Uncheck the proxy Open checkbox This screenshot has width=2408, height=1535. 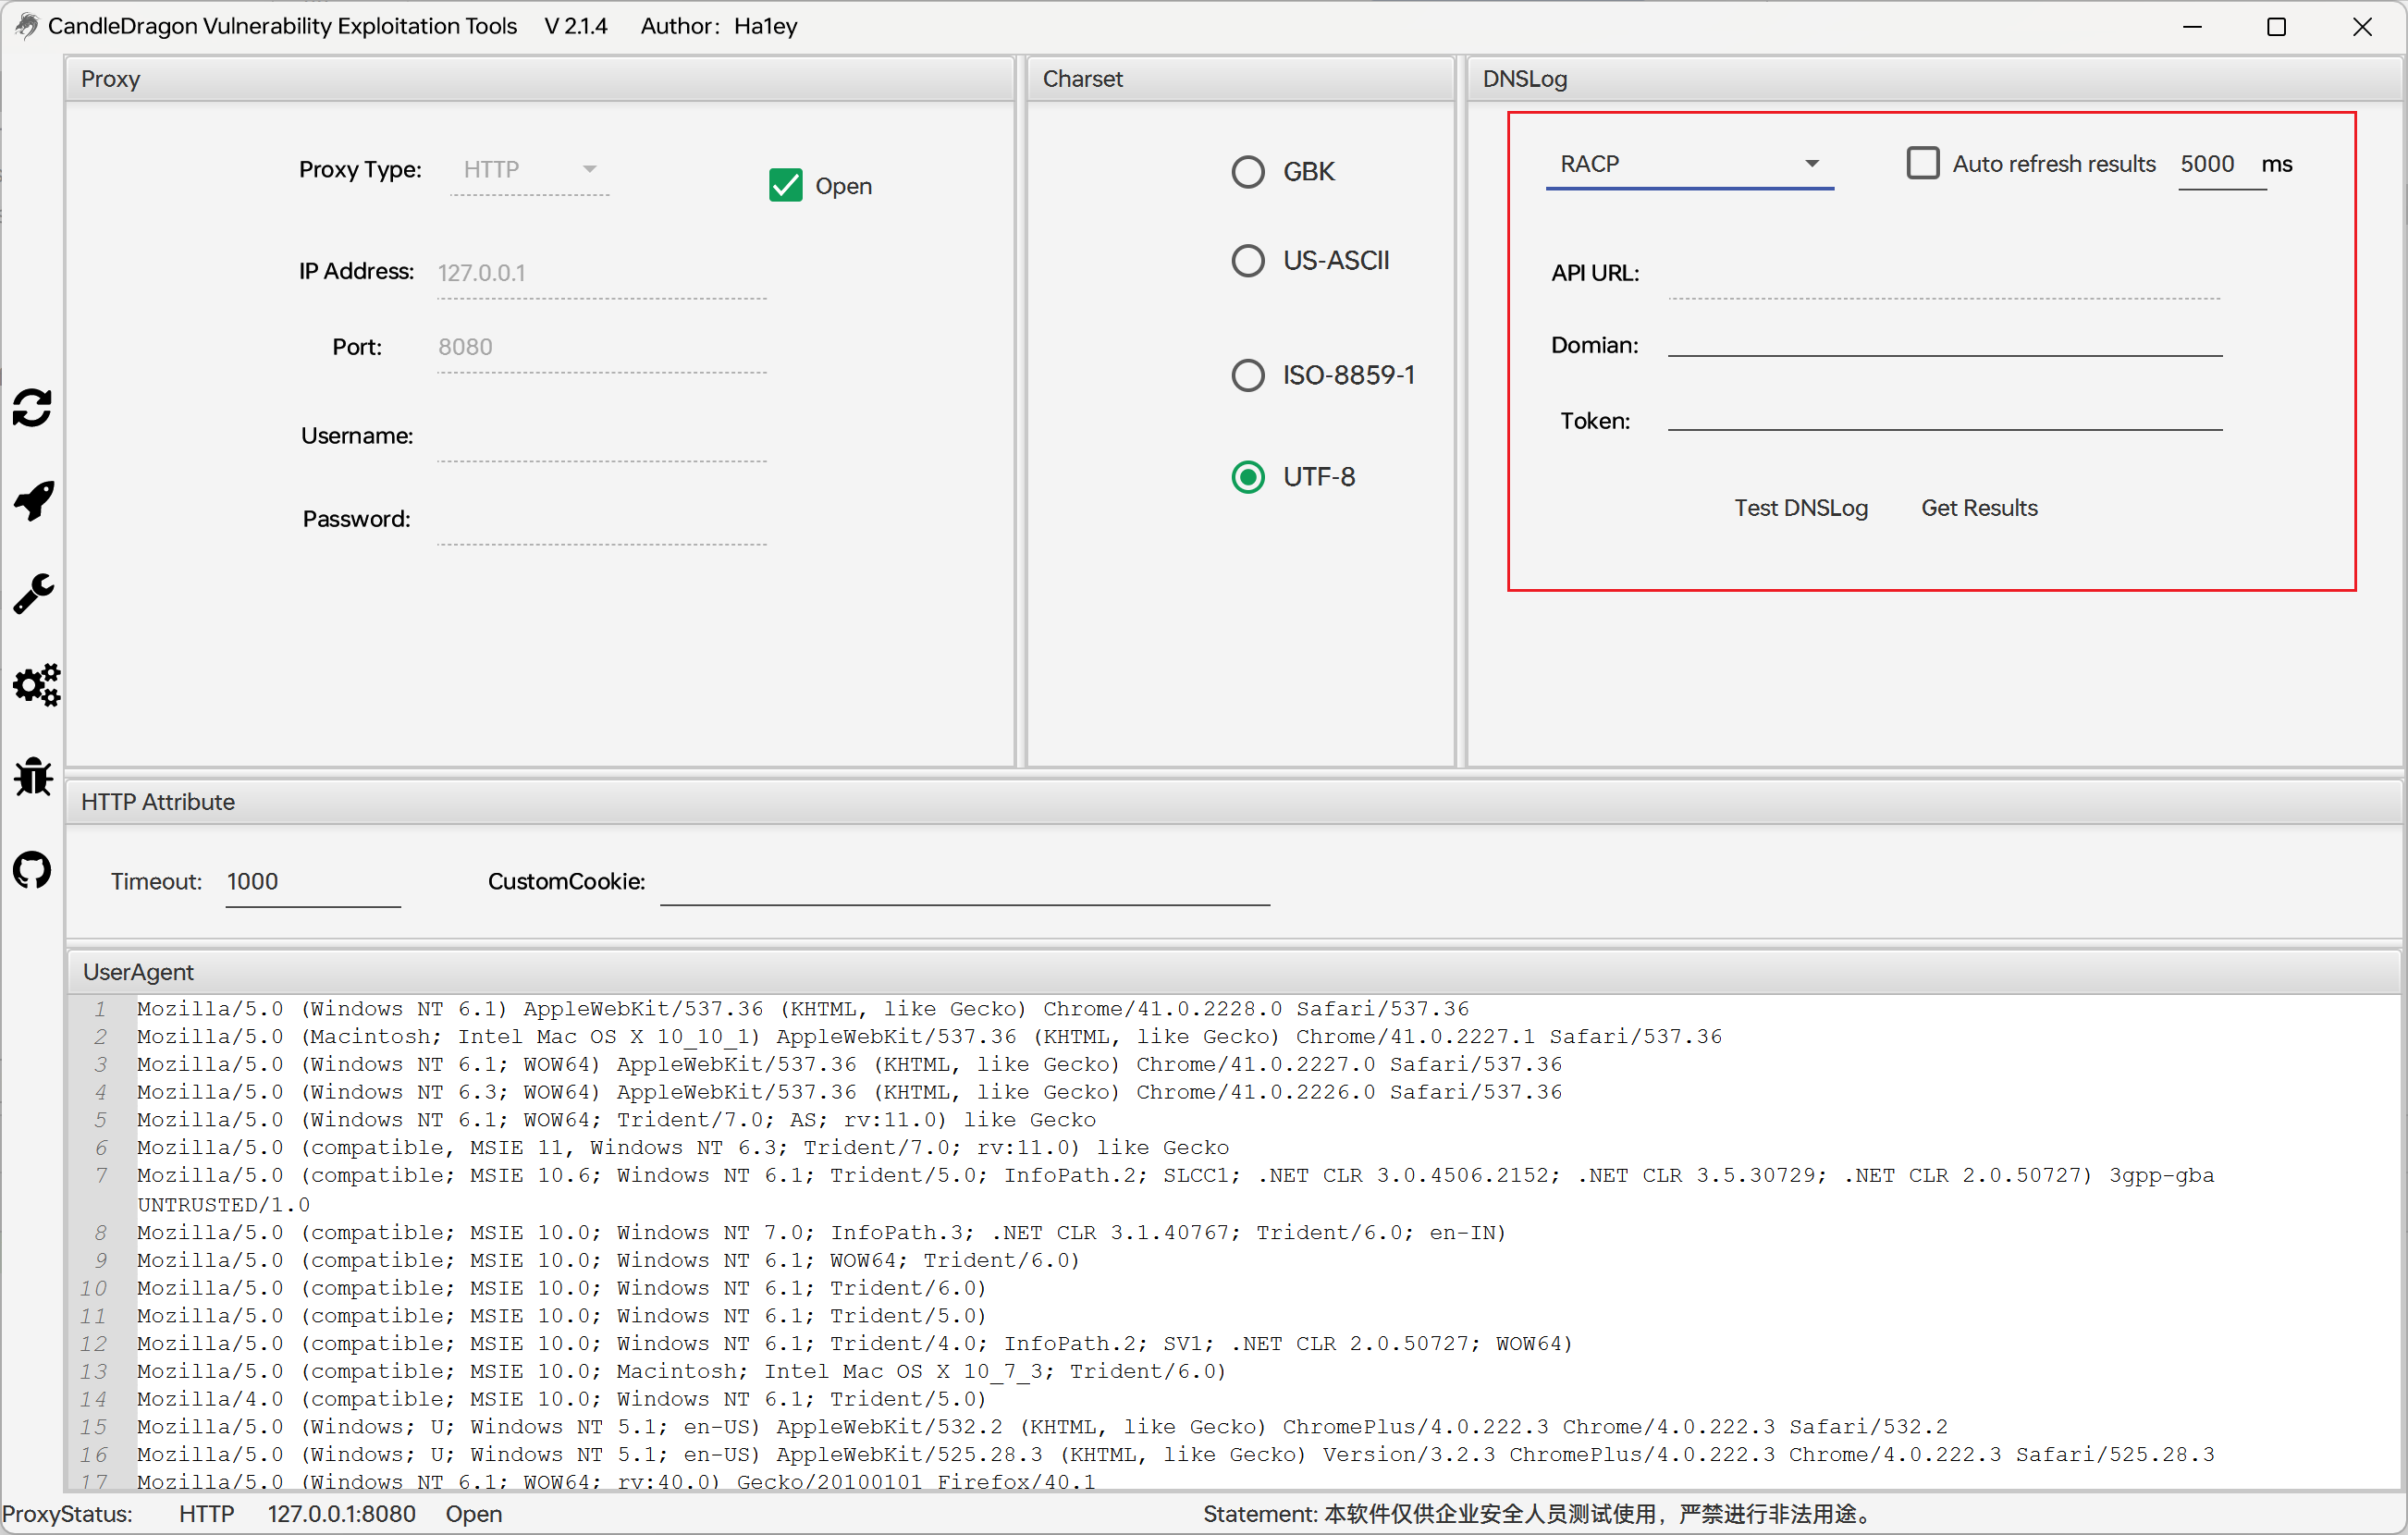pyautogui.click(x=785, y=185)
